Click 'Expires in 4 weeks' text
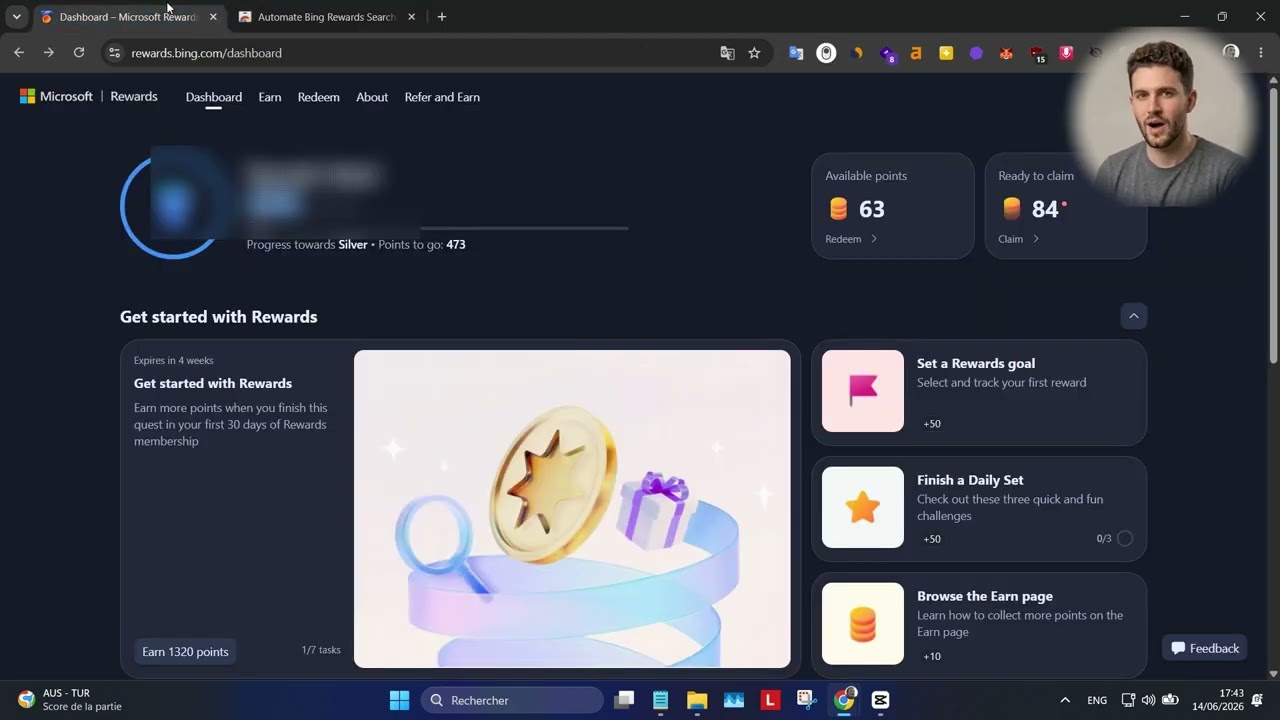 [174, 360]
